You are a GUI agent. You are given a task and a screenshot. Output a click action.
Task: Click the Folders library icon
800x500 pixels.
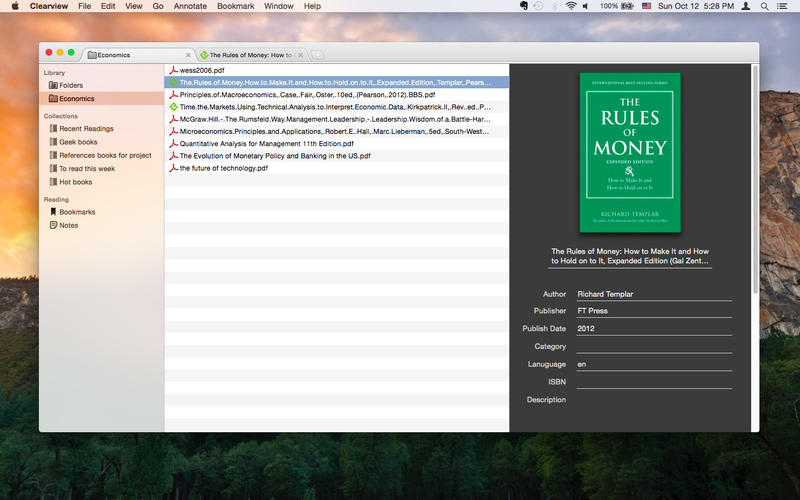pos(53,85)
